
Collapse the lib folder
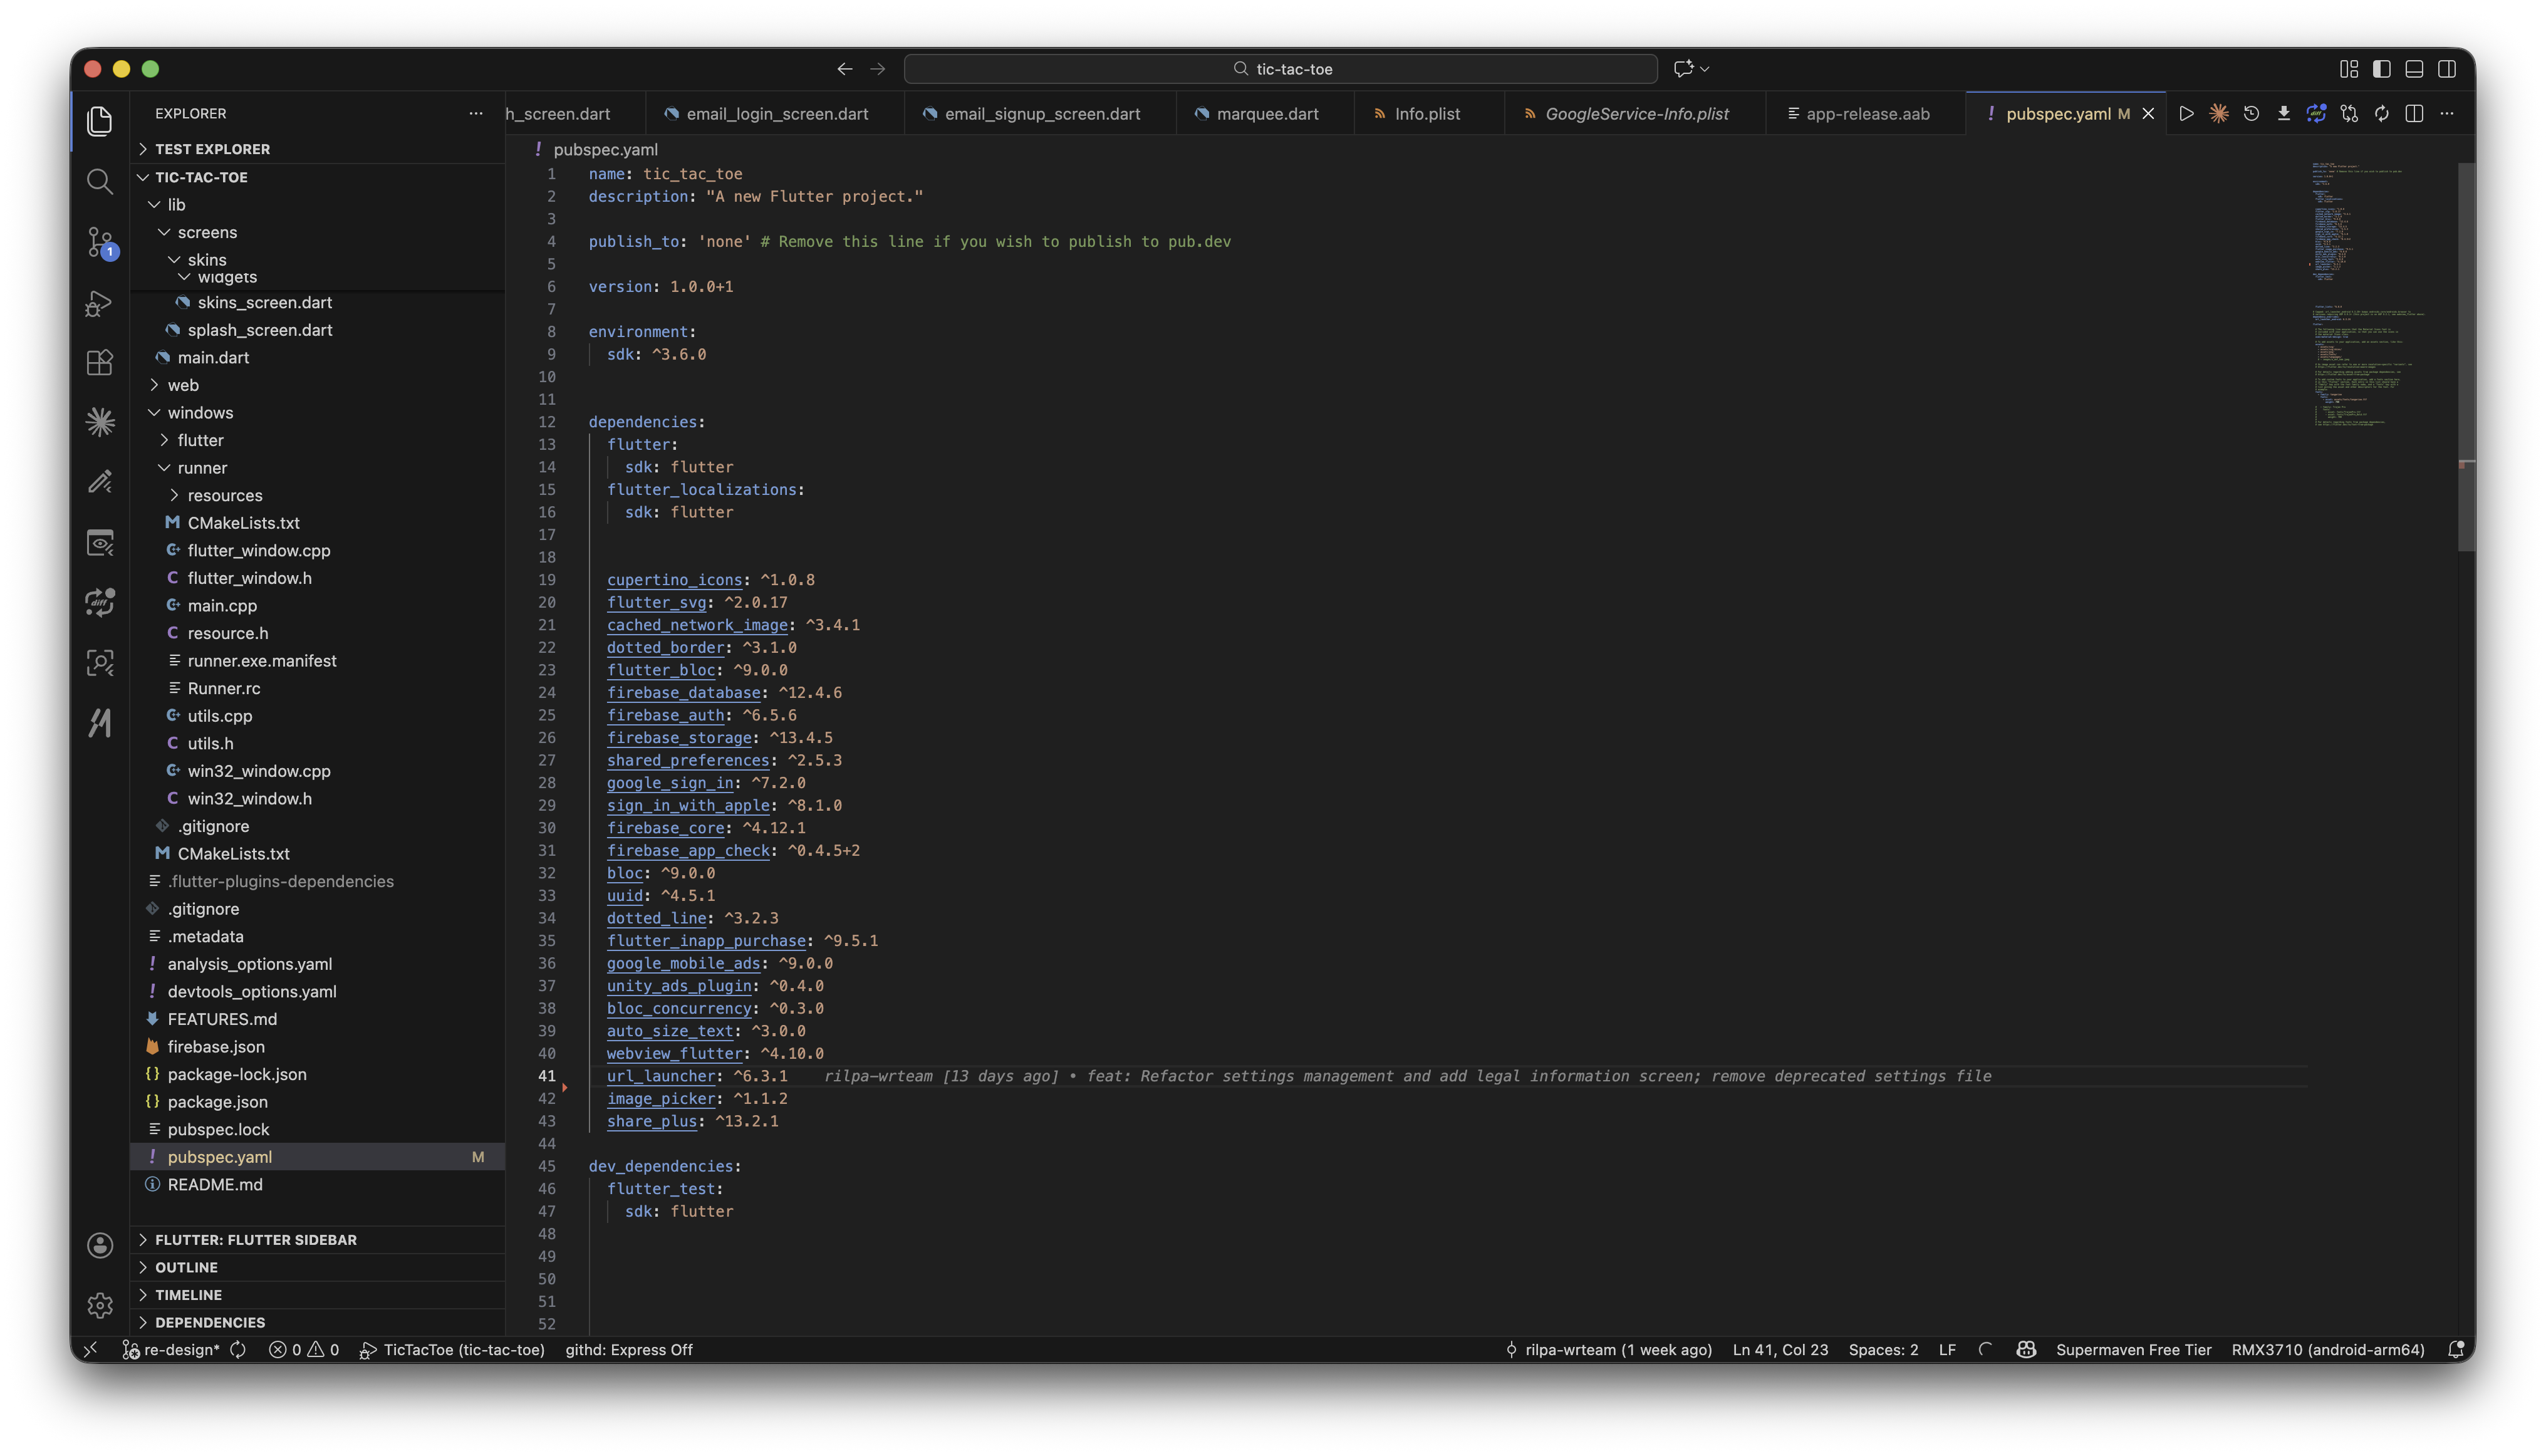point(317,204)
